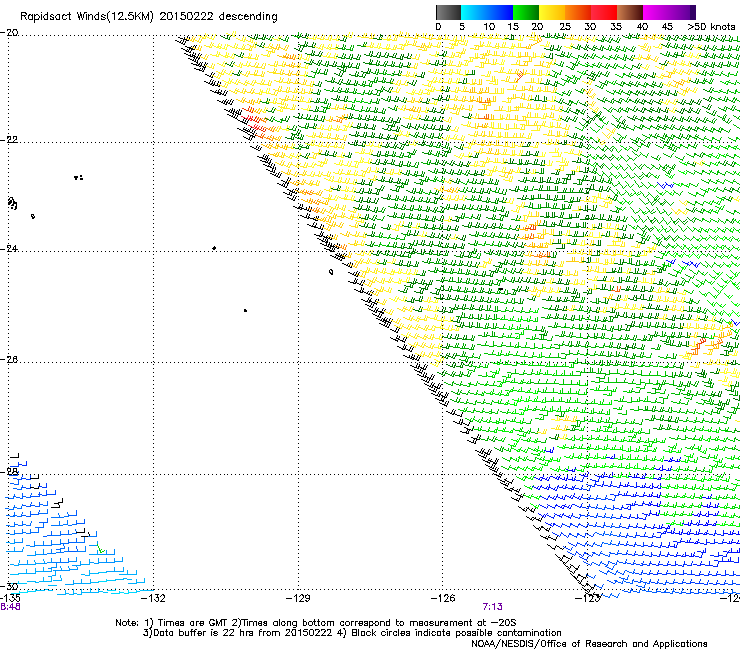The height and width of the screenshot is (650, 740).
Task: Select the '-22' latitude axis label
Action: (9, 140)
